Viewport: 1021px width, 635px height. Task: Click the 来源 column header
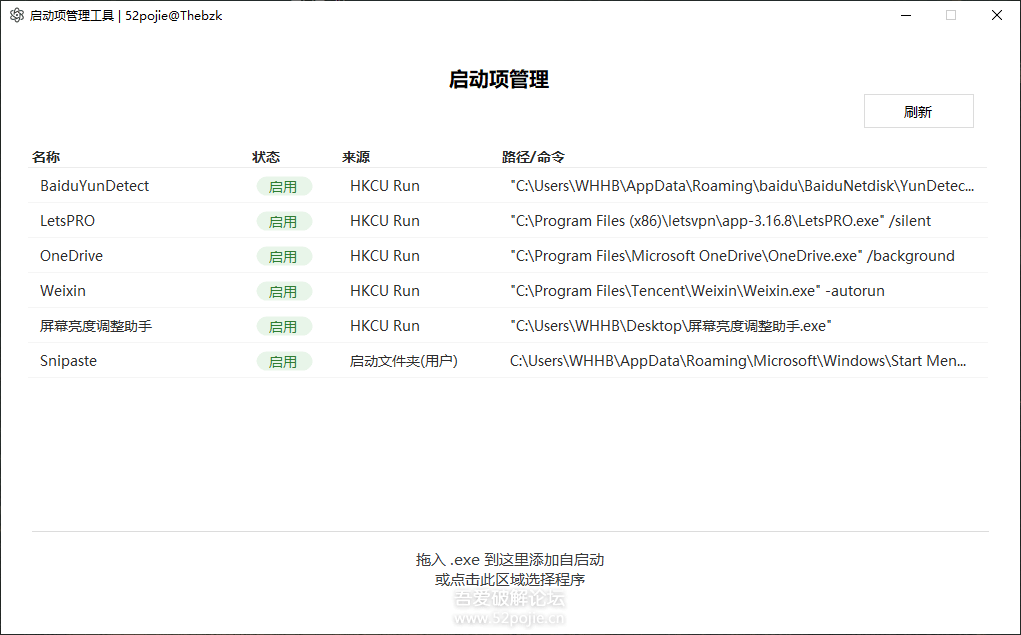click(356, 157)
